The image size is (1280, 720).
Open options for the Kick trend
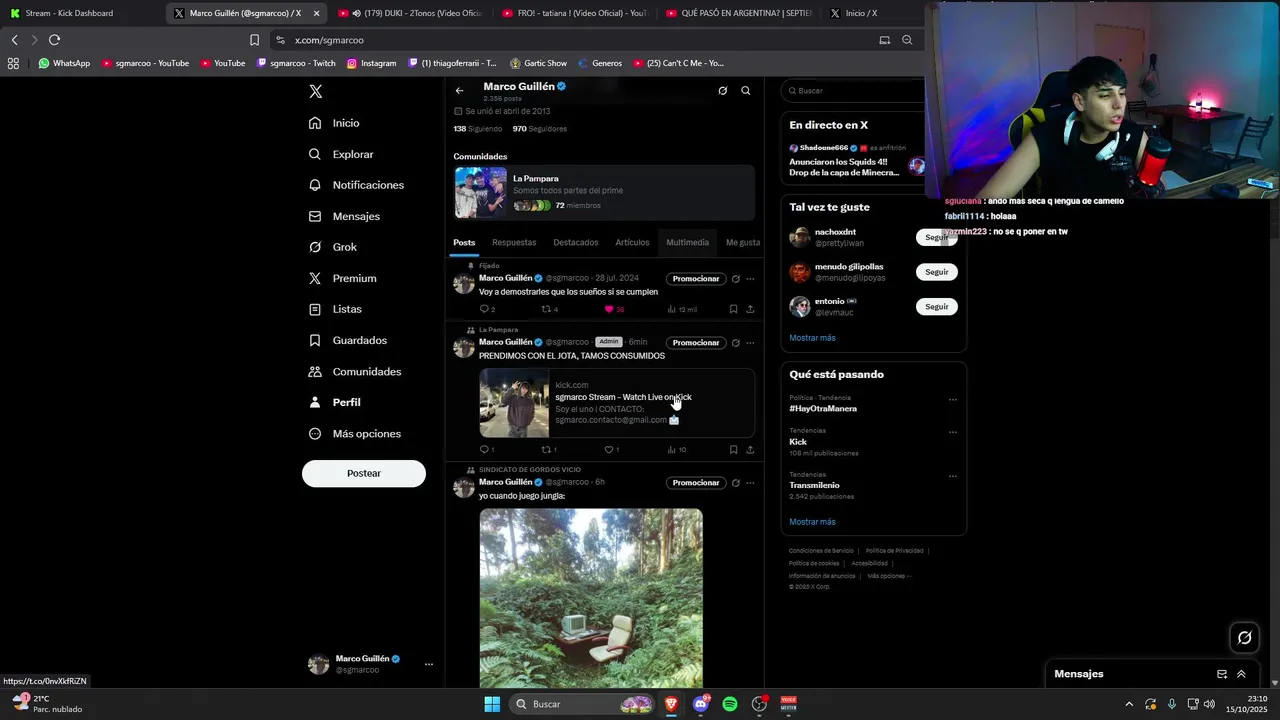click(x=952, y=432)
